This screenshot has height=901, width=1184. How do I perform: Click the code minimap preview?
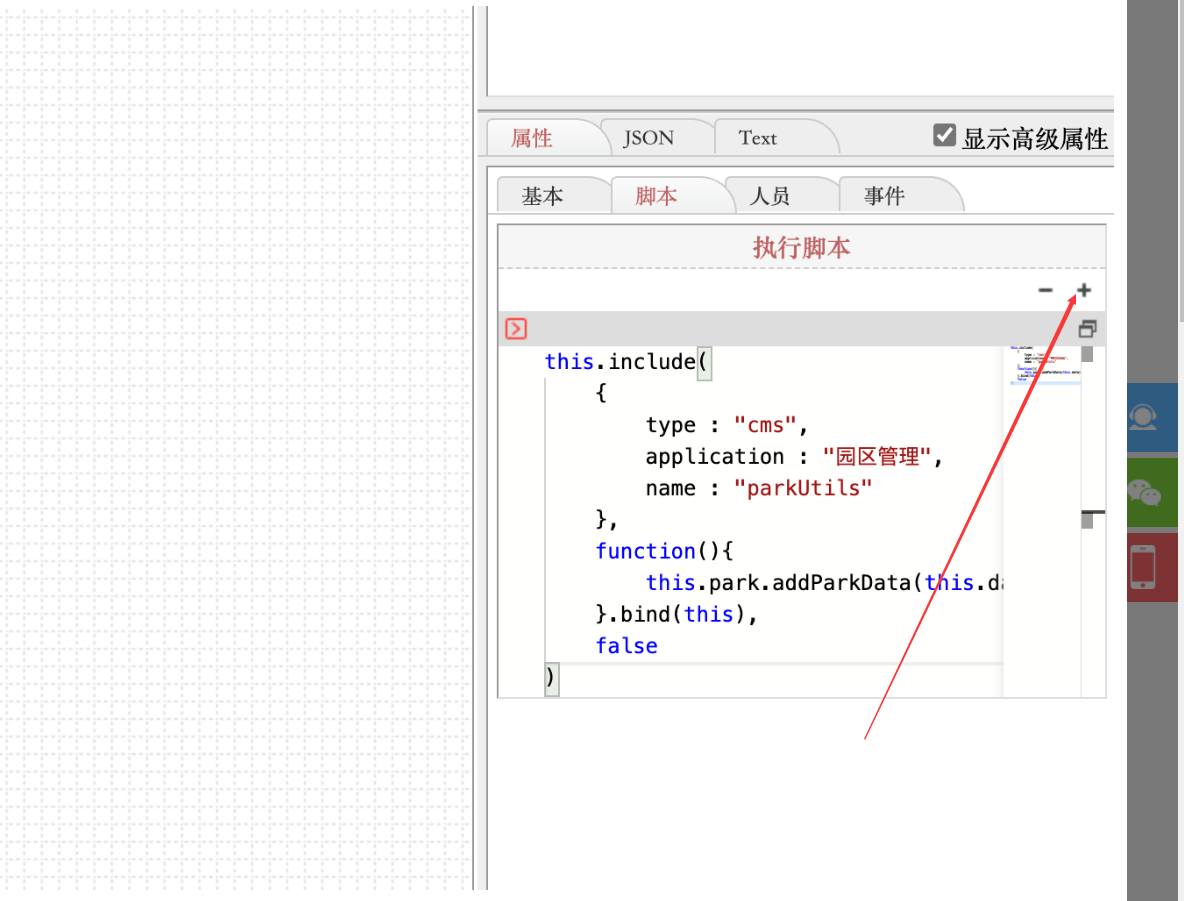pos(1045,365)
